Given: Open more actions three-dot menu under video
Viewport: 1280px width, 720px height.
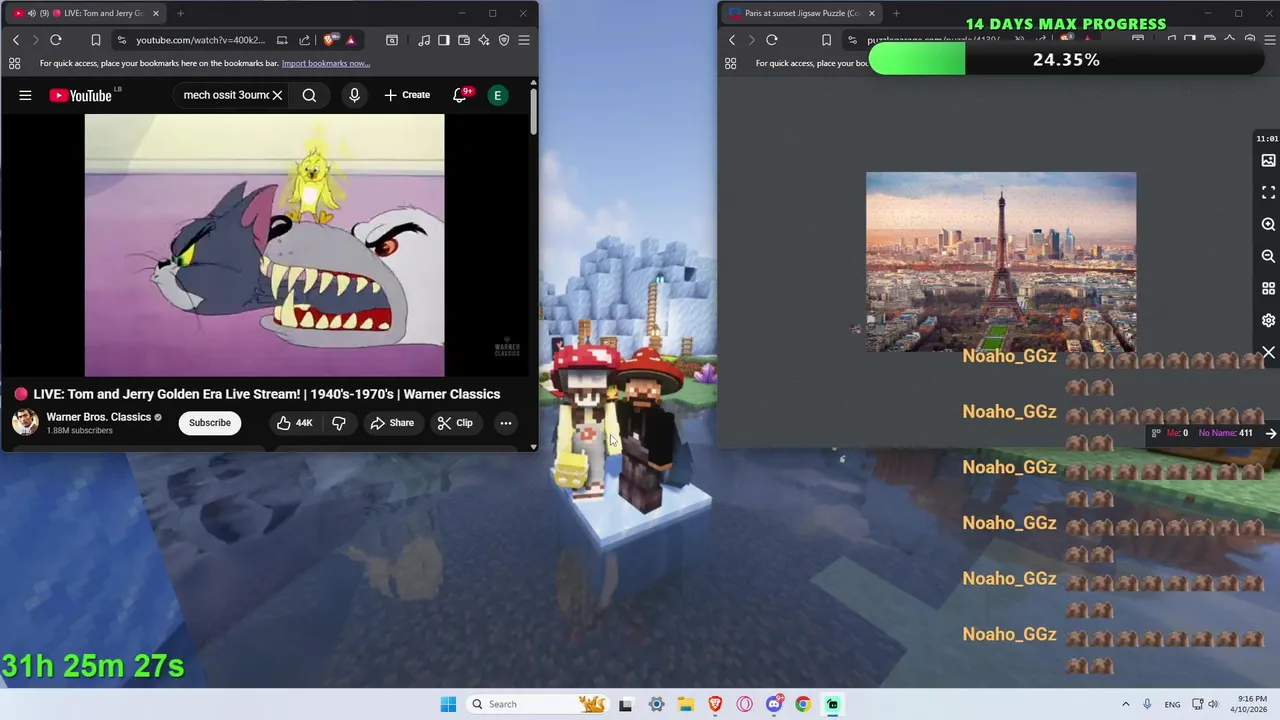Looking at the screenshot, I should click(506, 422).
